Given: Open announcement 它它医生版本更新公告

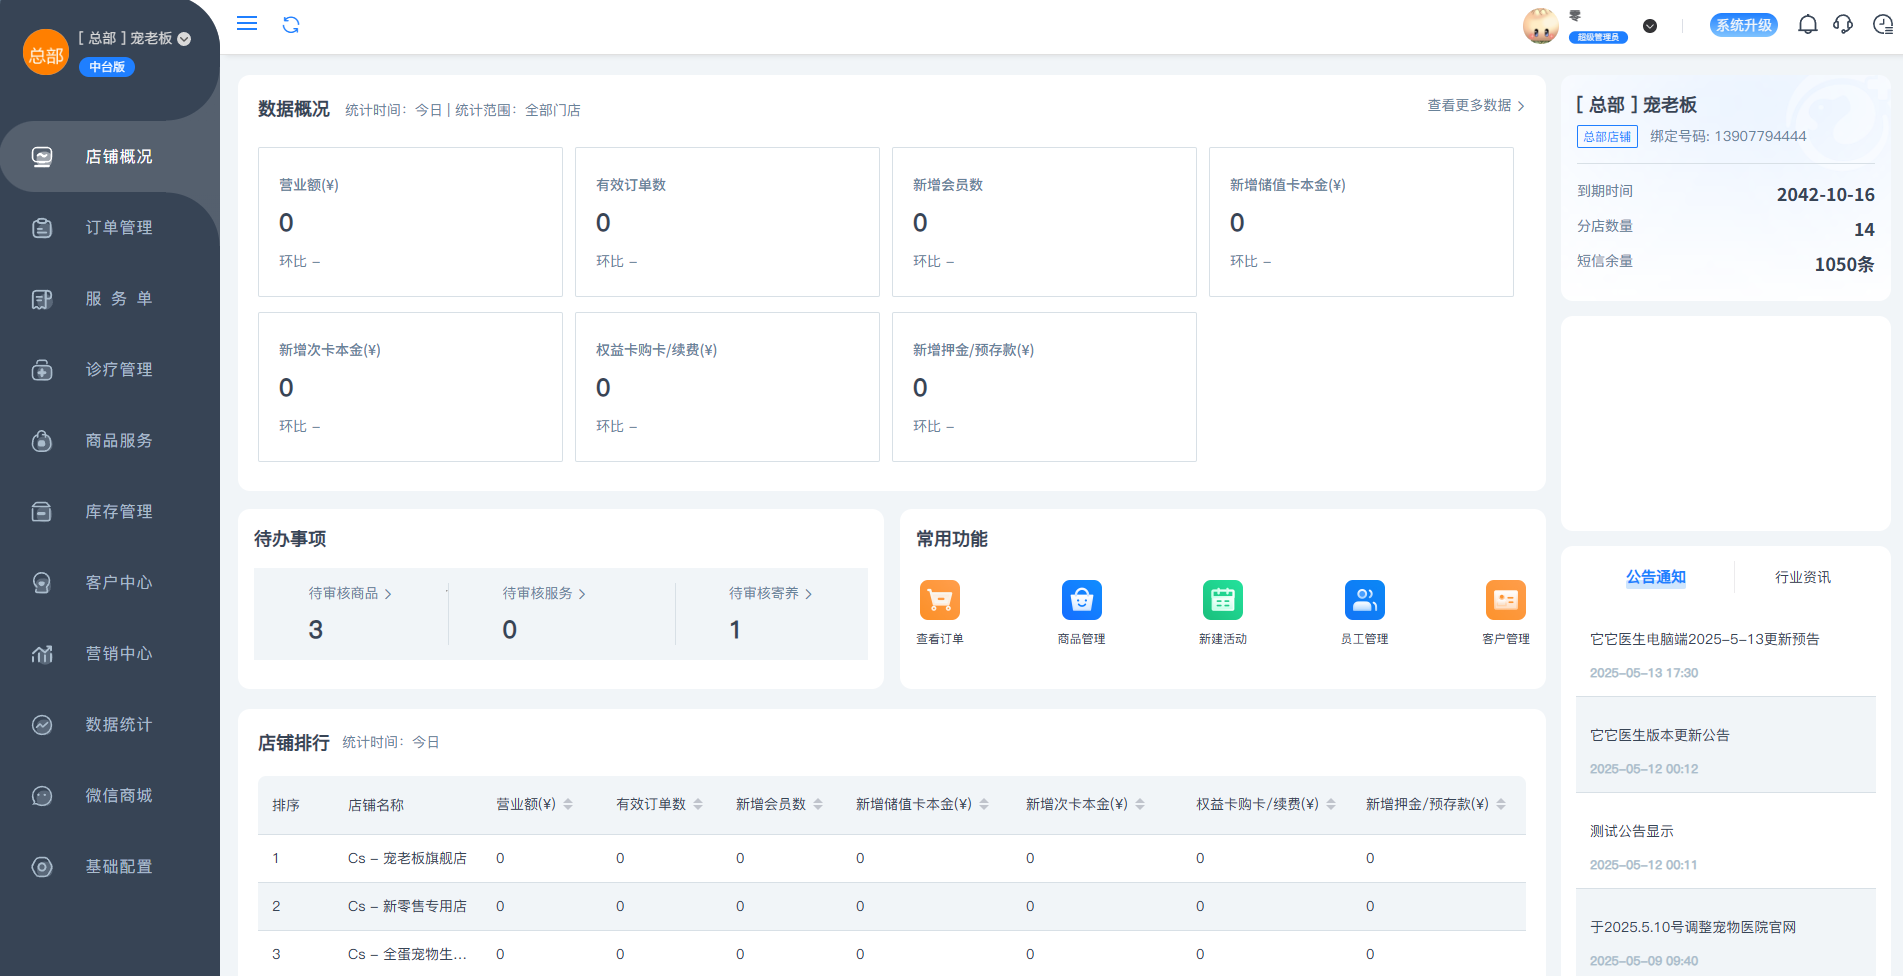Looking at the screenshot, I should (1659, 735).
